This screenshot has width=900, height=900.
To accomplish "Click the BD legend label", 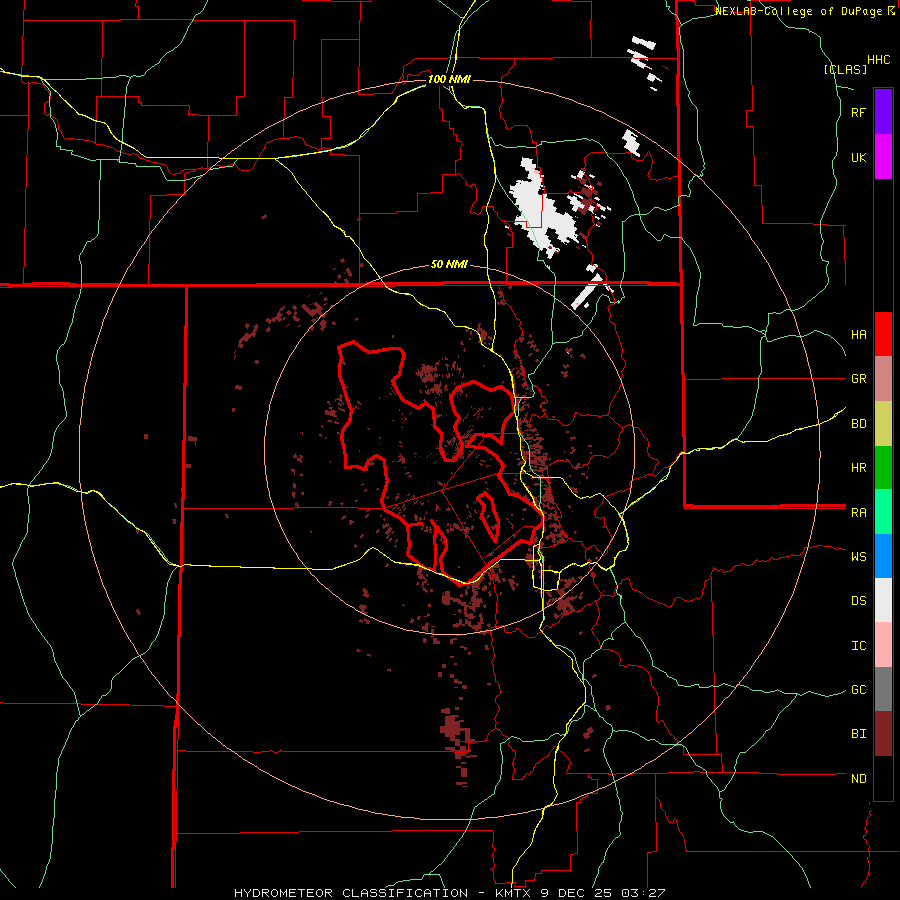I will click(x=859, y=424).
